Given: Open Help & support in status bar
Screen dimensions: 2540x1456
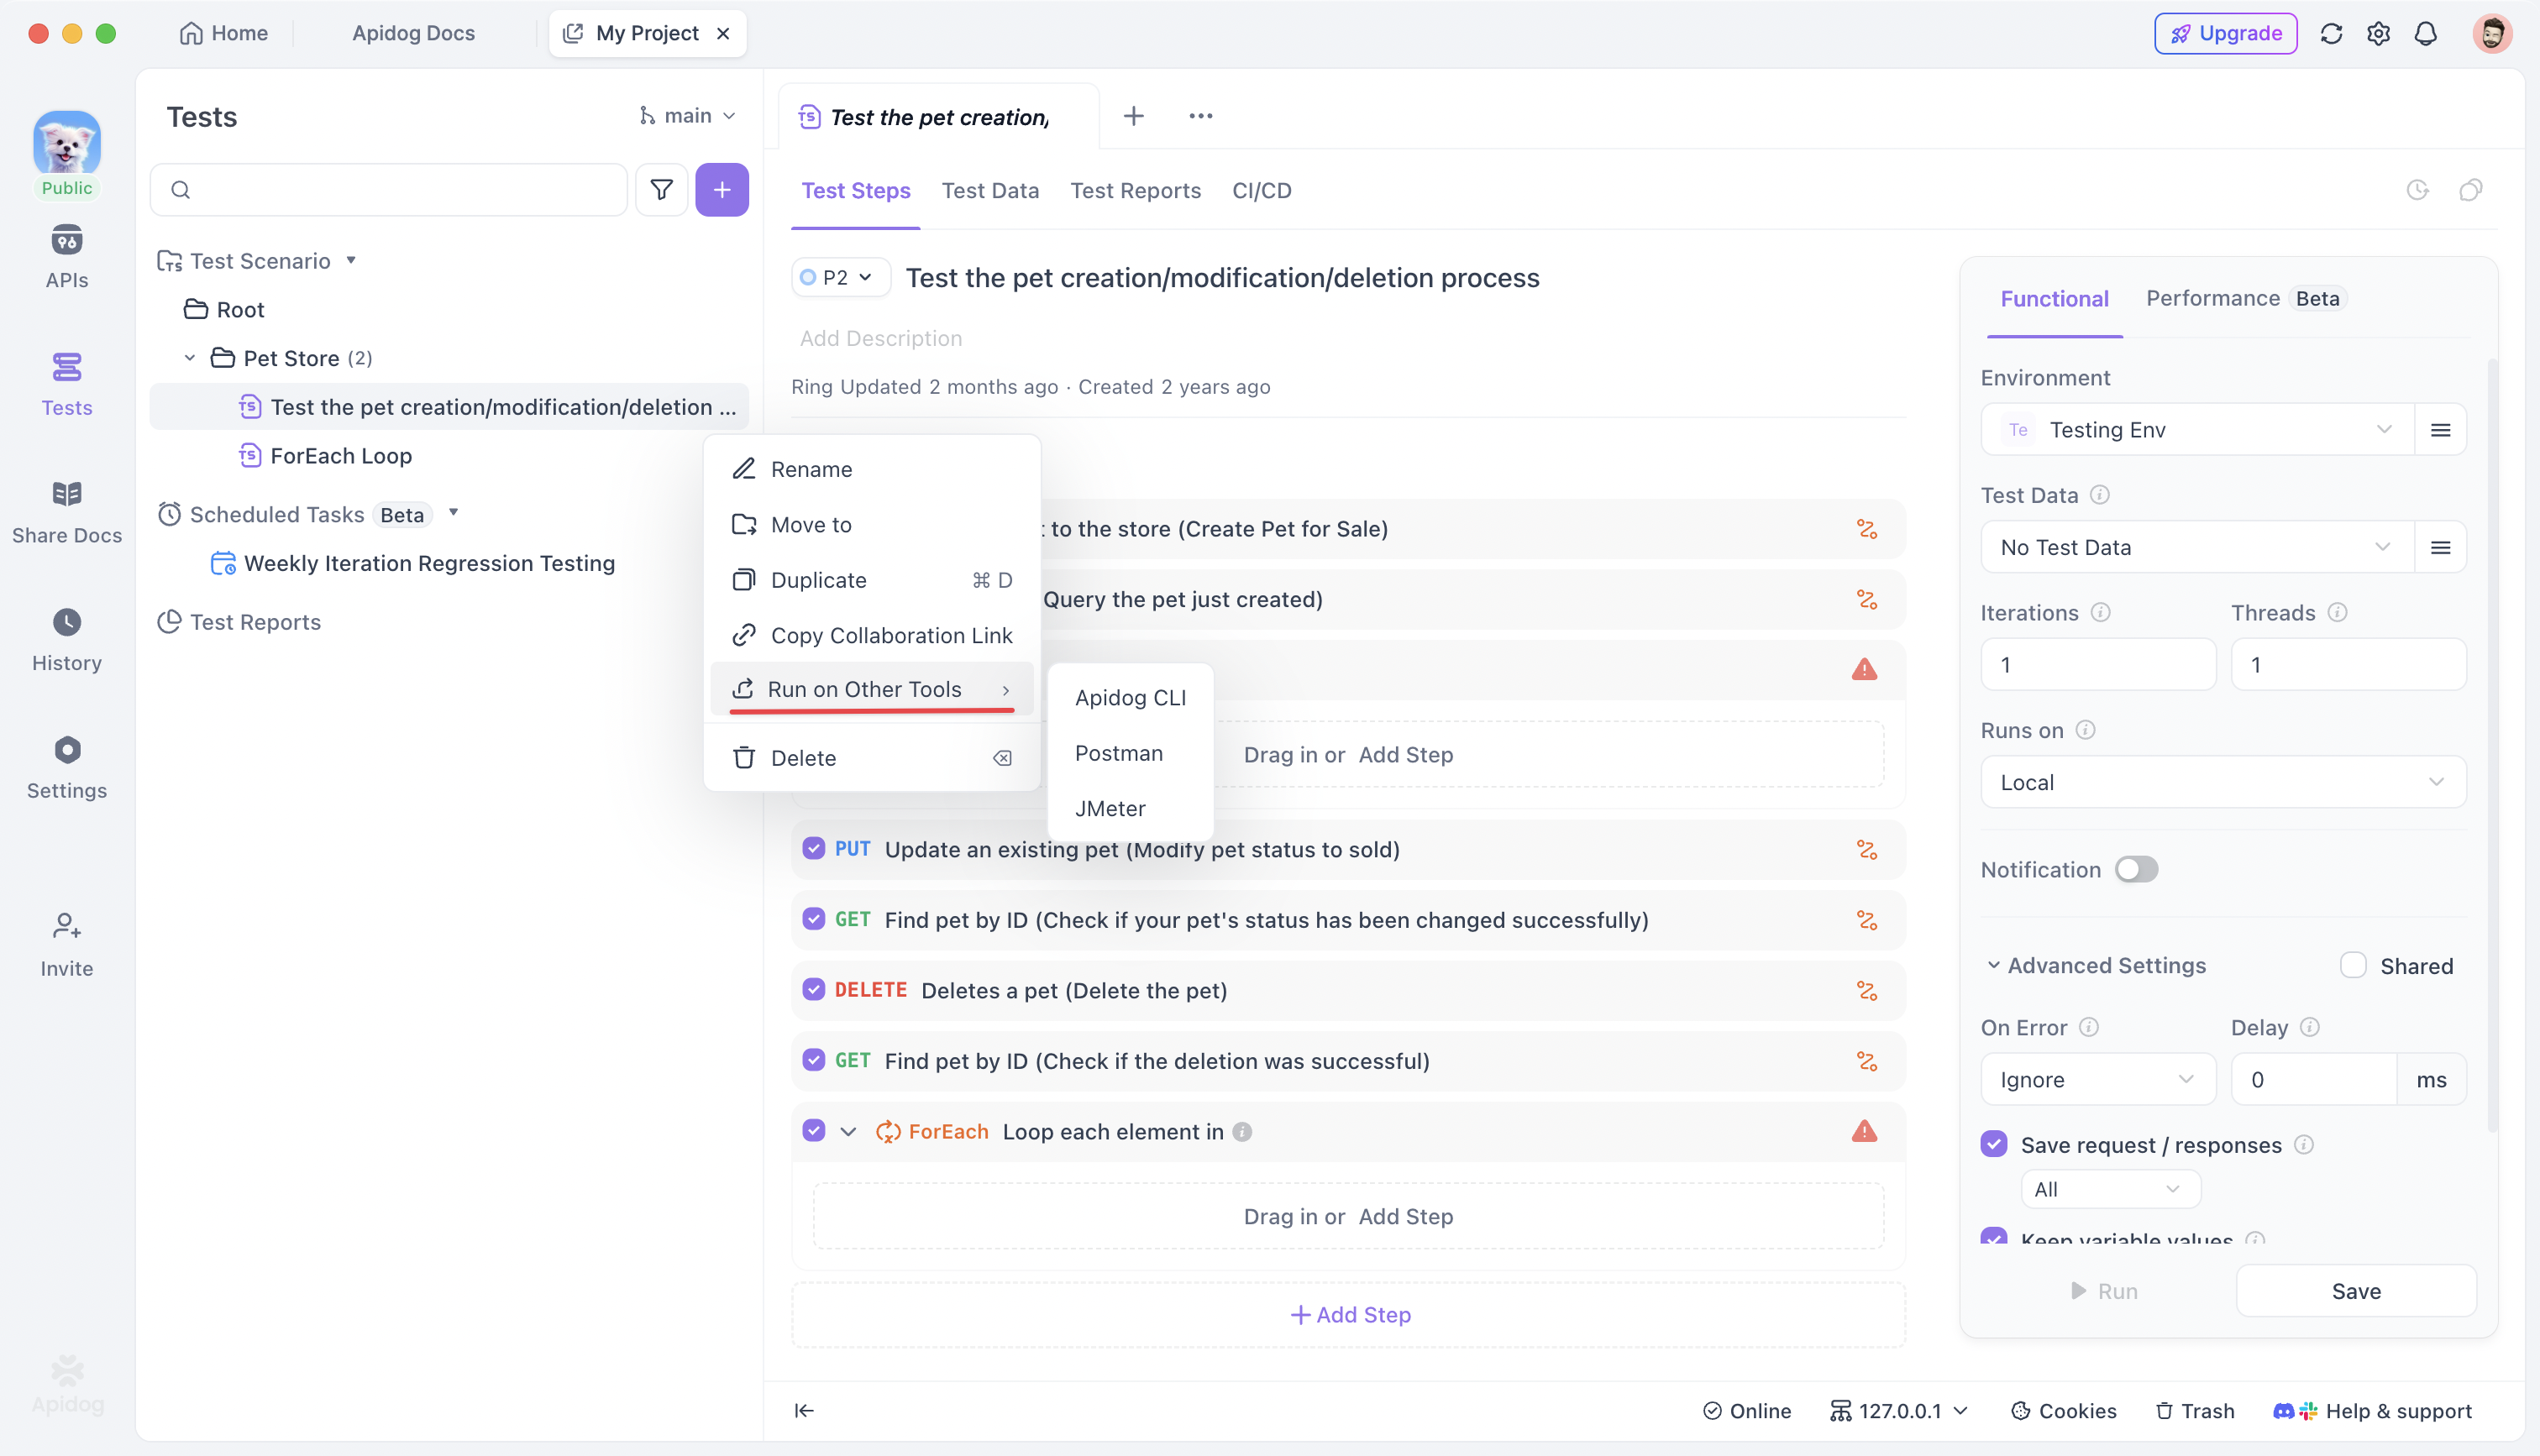Looking at the screenshot, I should pos(2372,1410).
